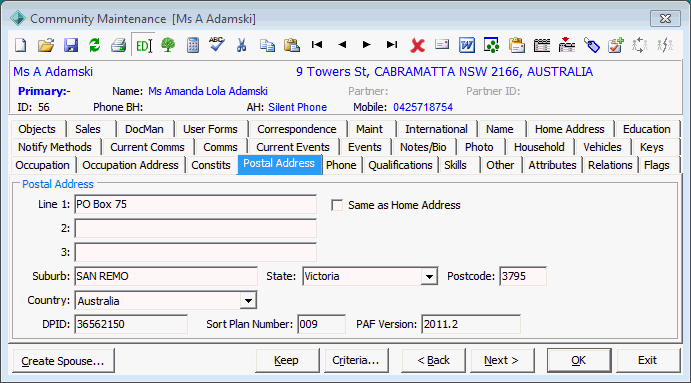Click the PAF Version field

[471, 324]
